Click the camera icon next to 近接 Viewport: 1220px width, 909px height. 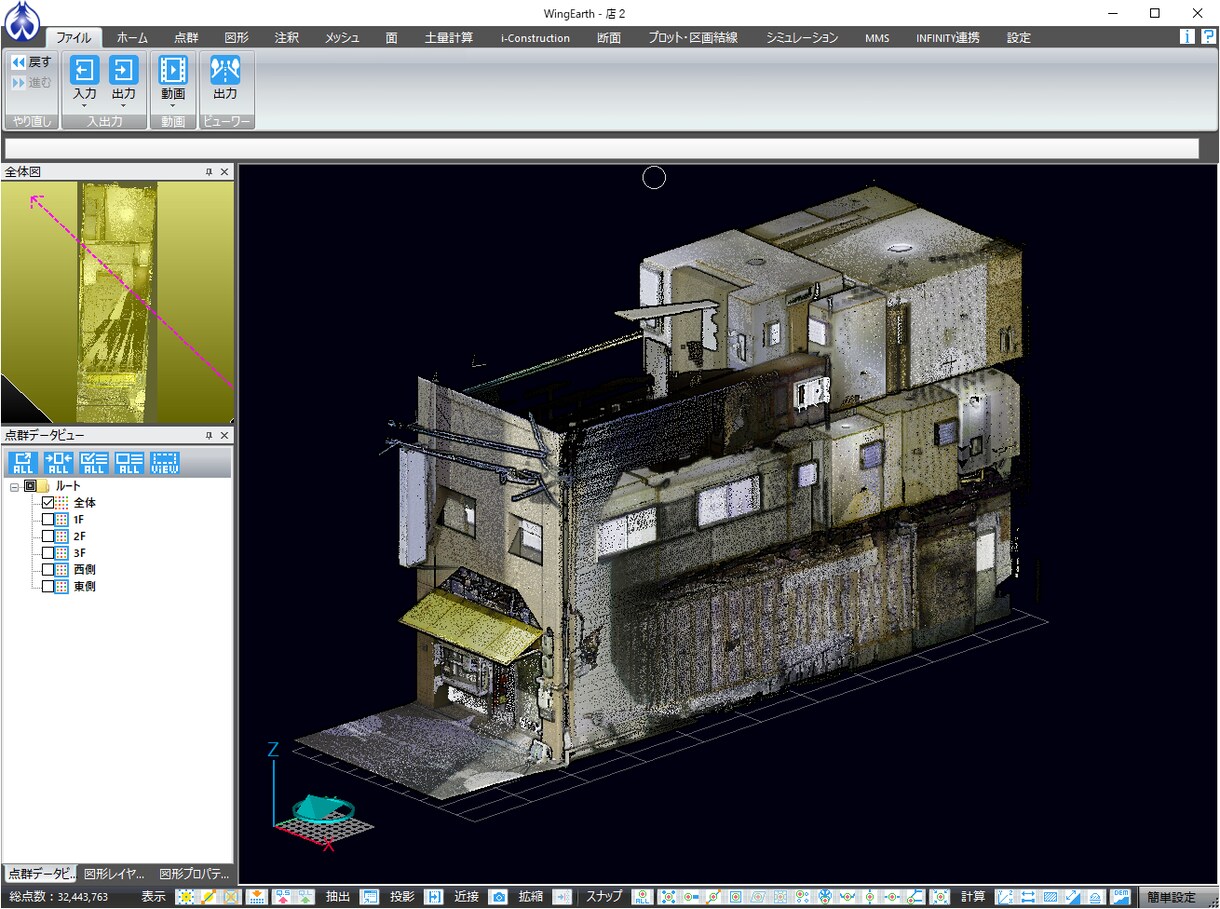tap(498, 897)
